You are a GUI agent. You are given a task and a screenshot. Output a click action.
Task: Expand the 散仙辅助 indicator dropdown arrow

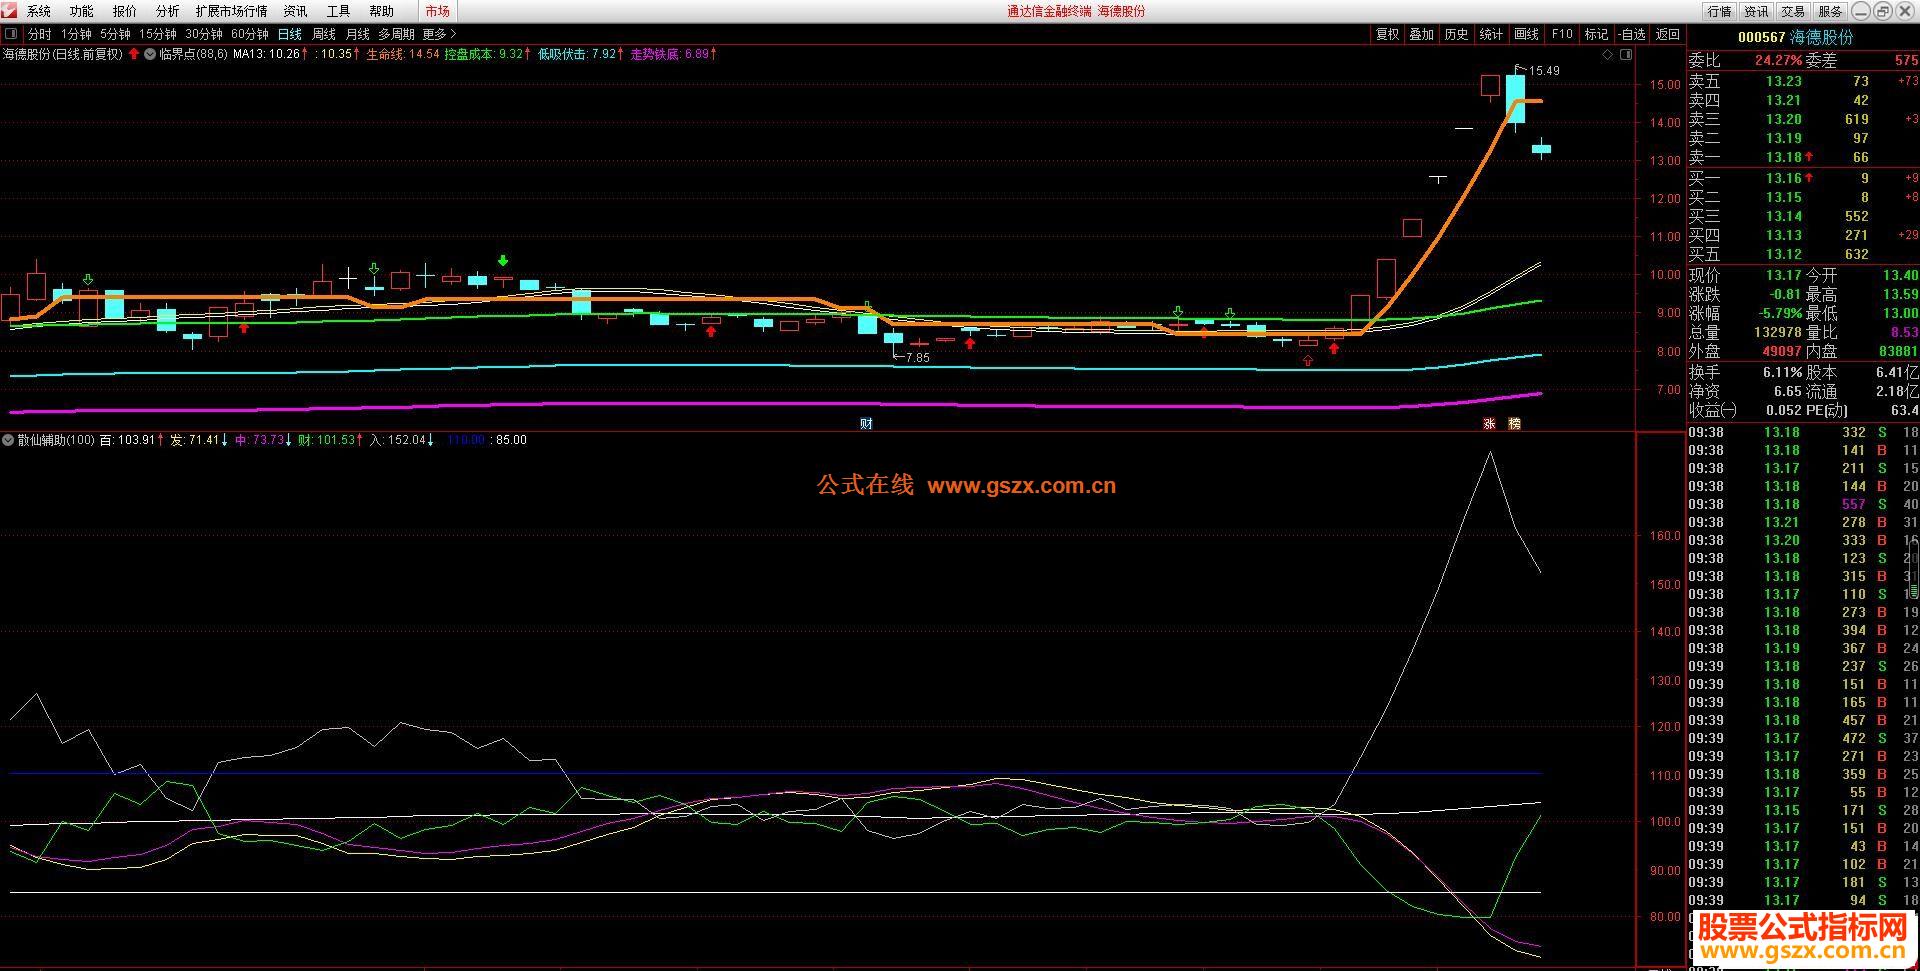8,440
